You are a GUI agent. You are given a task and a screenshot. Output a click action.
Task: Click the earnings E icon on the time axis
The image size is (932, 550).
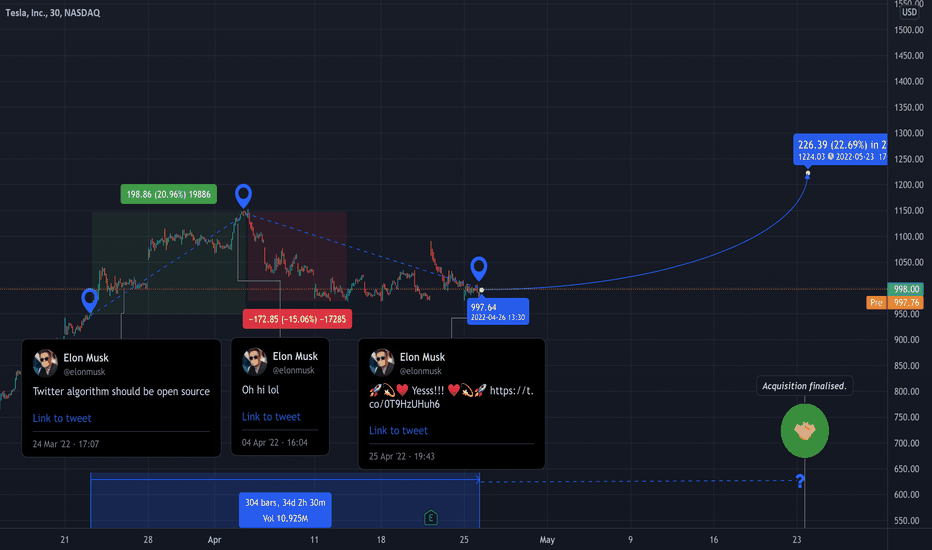pos(431,518)
